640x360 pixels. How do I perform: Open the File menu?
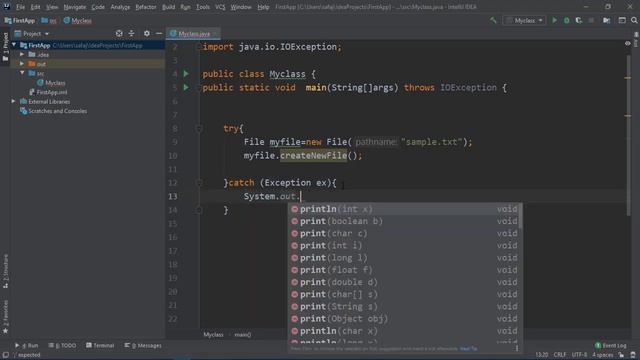pos(20,7)
